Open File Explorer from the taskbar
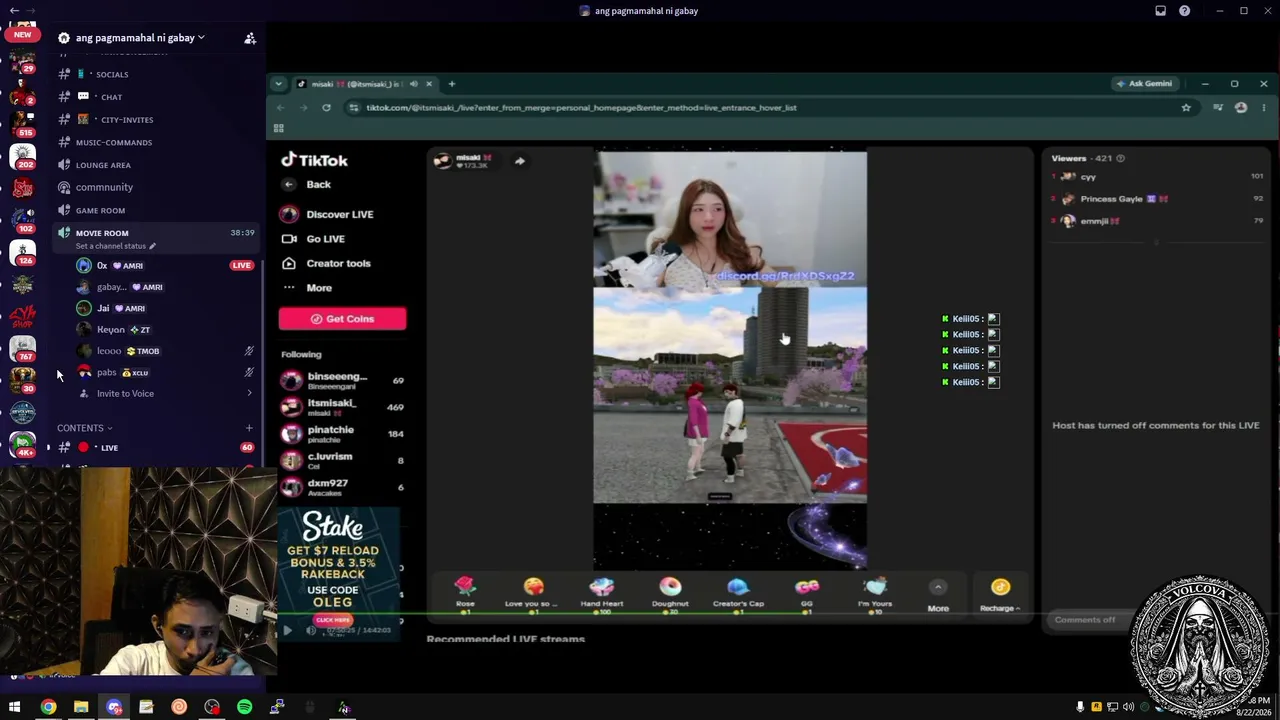This screenshot has height=720, width=1280. click(81, 707)
